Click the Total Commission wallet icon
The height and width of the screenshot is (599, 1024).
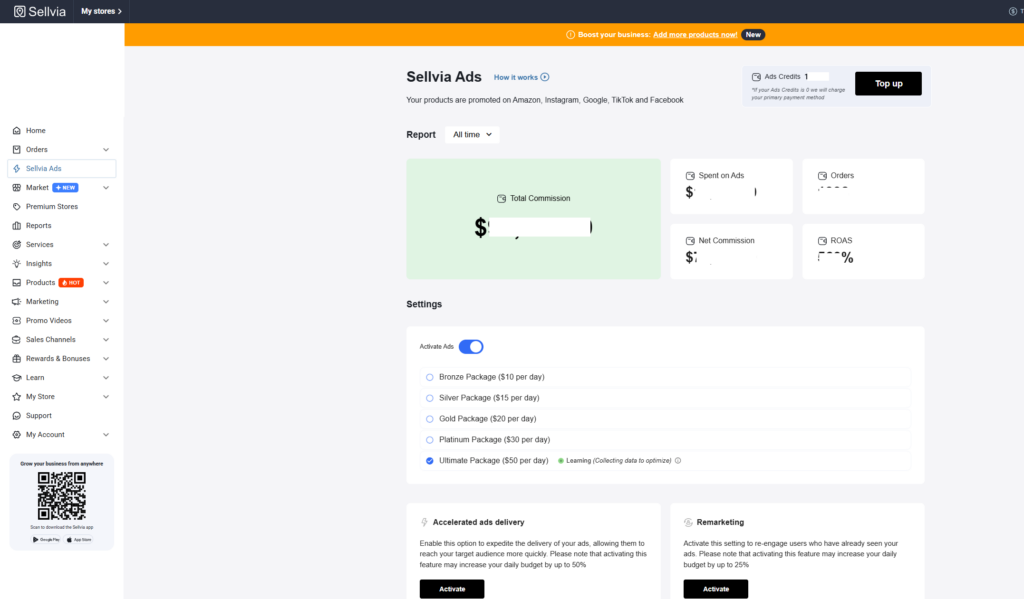tap(502, 199)
